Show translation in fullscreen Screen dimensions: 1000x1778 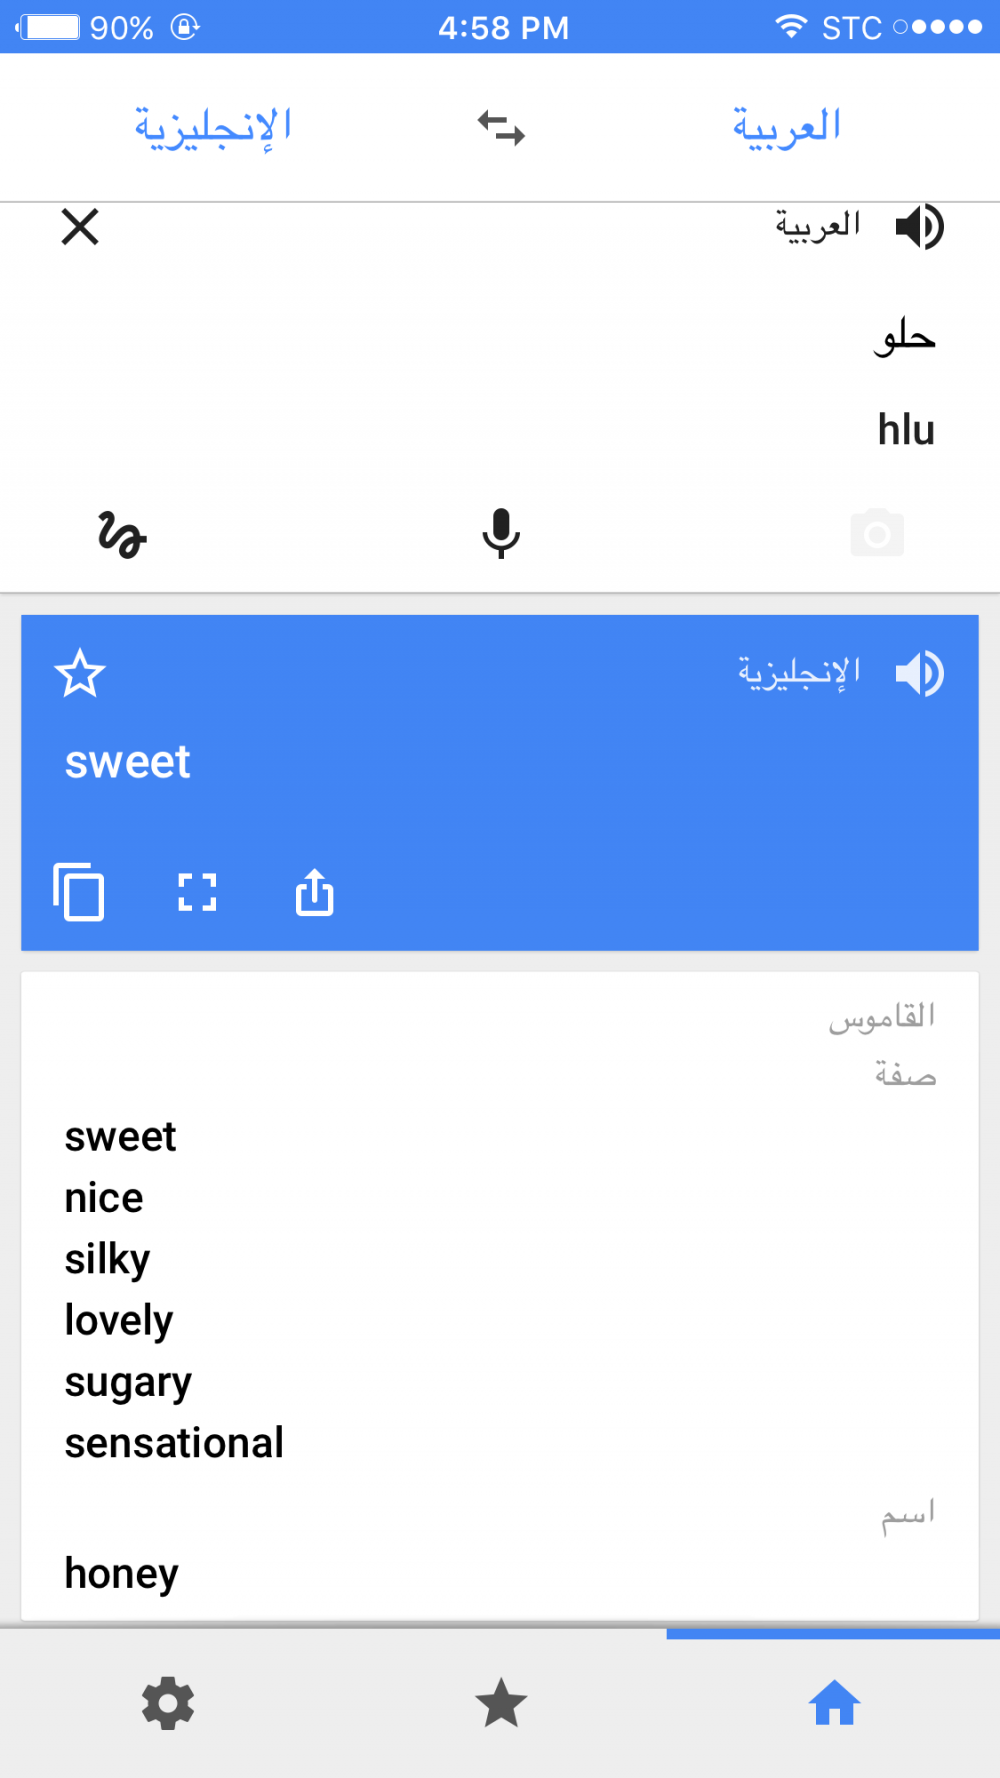click(197, 892)
